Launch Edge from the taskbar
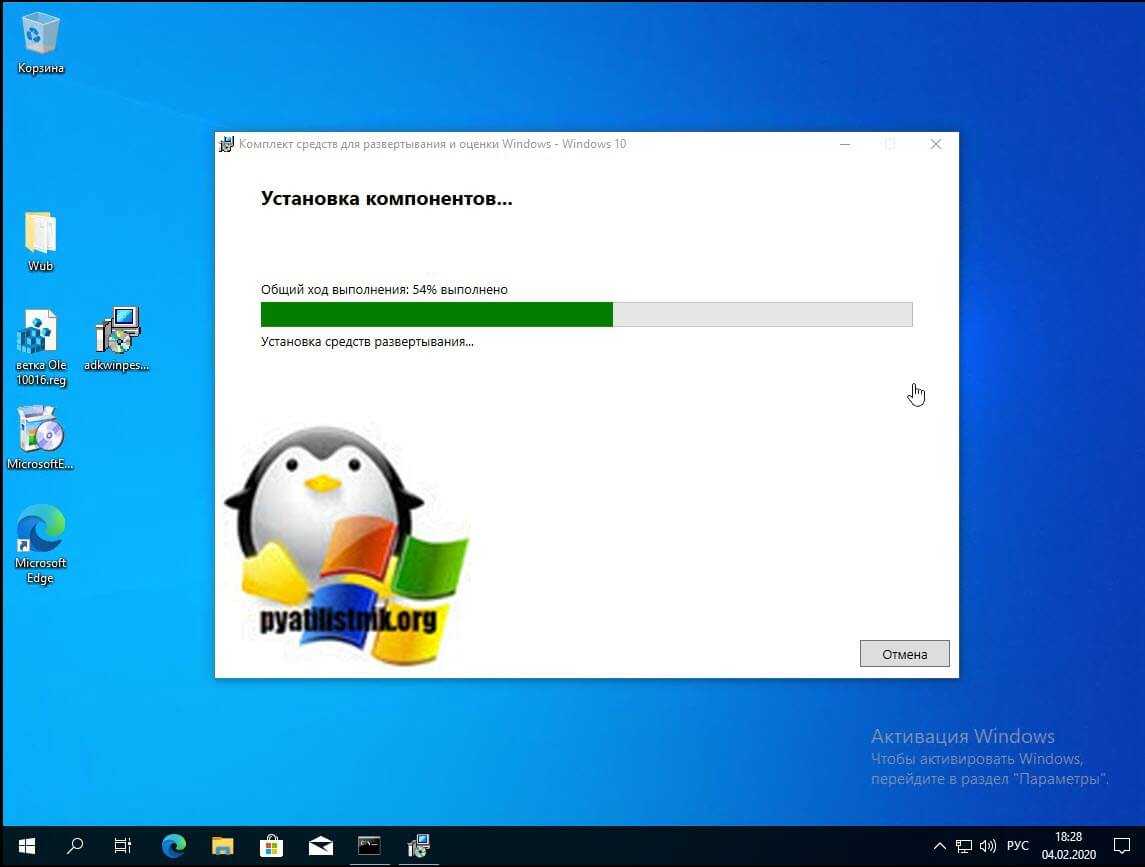This screenshot has width=1145, height=867. (174, 846)
